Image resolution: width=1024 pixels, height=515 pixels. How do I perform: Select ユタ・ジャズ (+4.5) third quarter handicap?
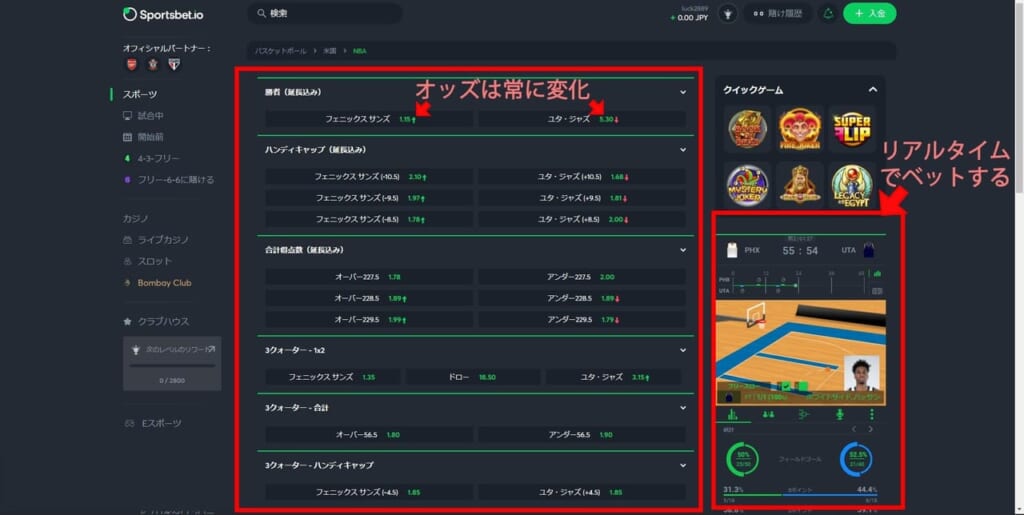pyautogui.click(x=582, y=492)
